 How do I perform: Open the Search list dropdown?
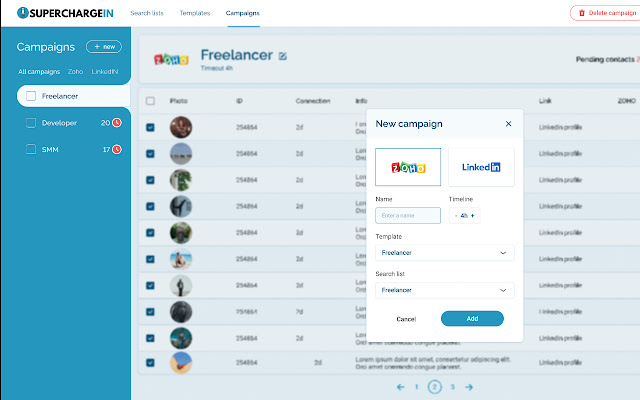(x=444, y=290)
